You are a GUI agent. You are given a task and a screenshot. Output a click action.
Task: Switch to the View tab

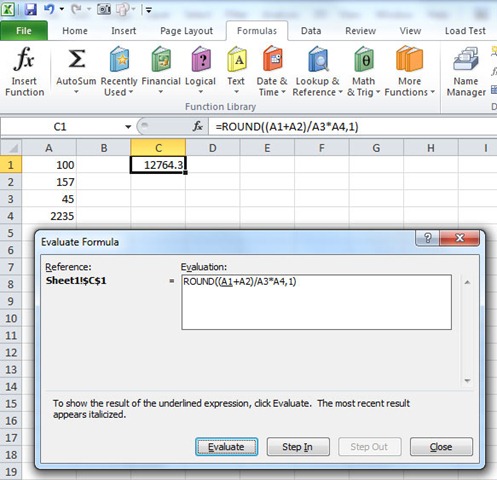click(x=410, y=31)
